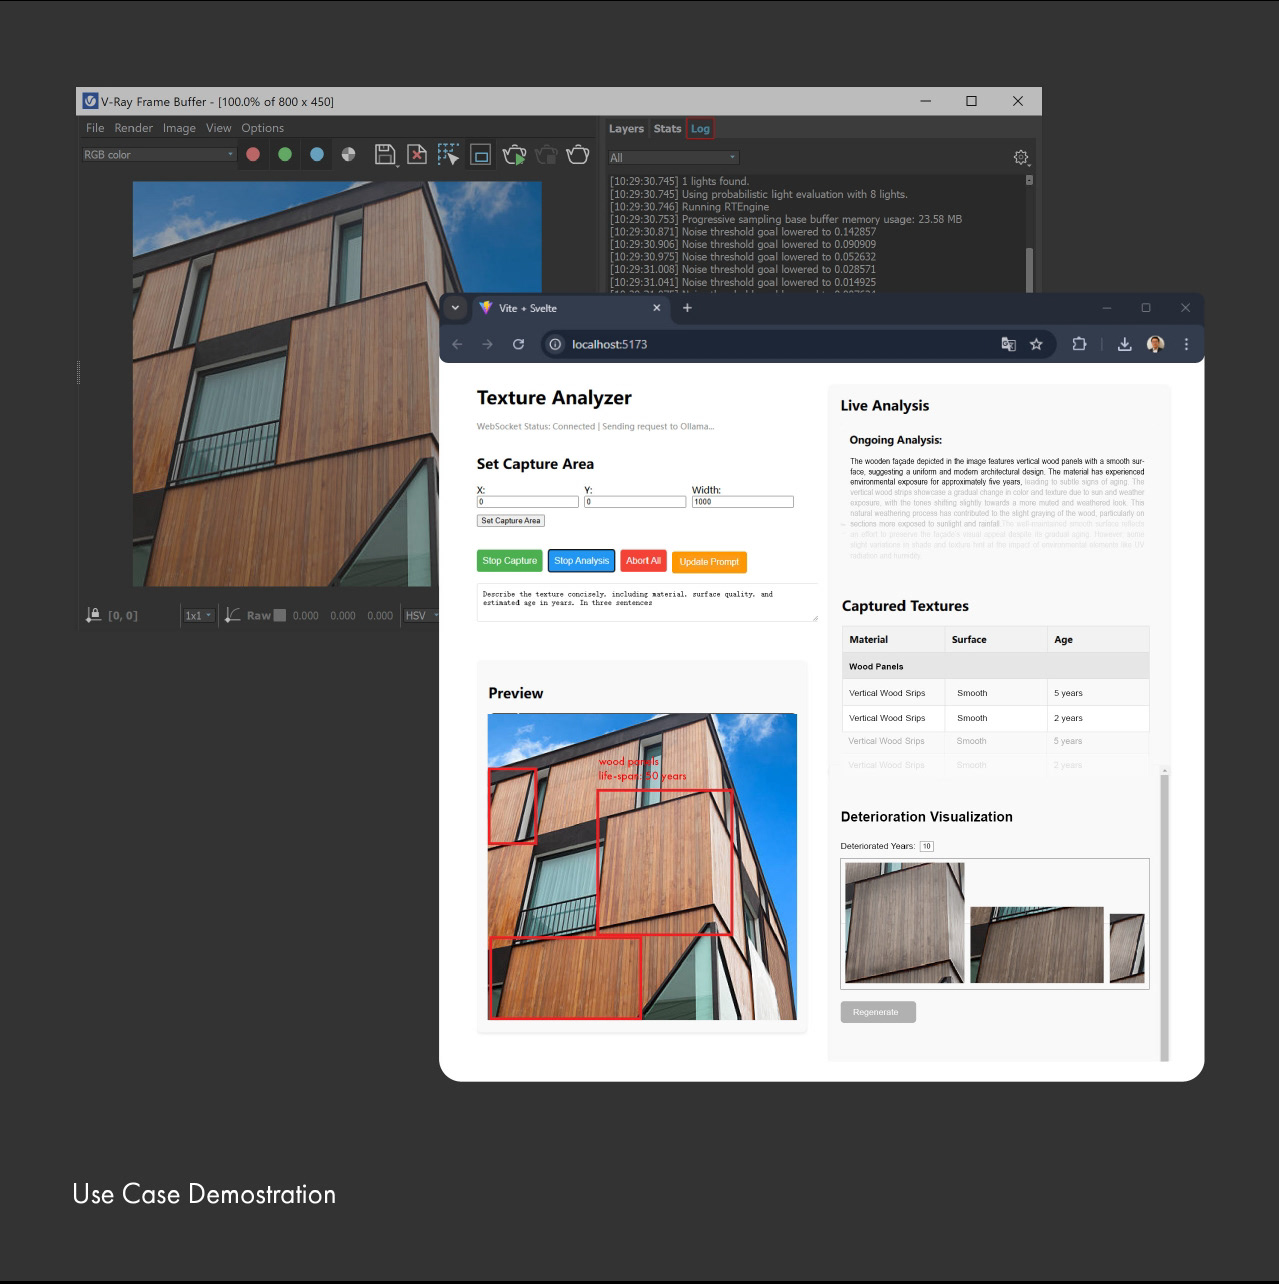This screenshot has width=1279, height=1284.
Task: Switch to mono alpha channel view
Action: (348, 154)
